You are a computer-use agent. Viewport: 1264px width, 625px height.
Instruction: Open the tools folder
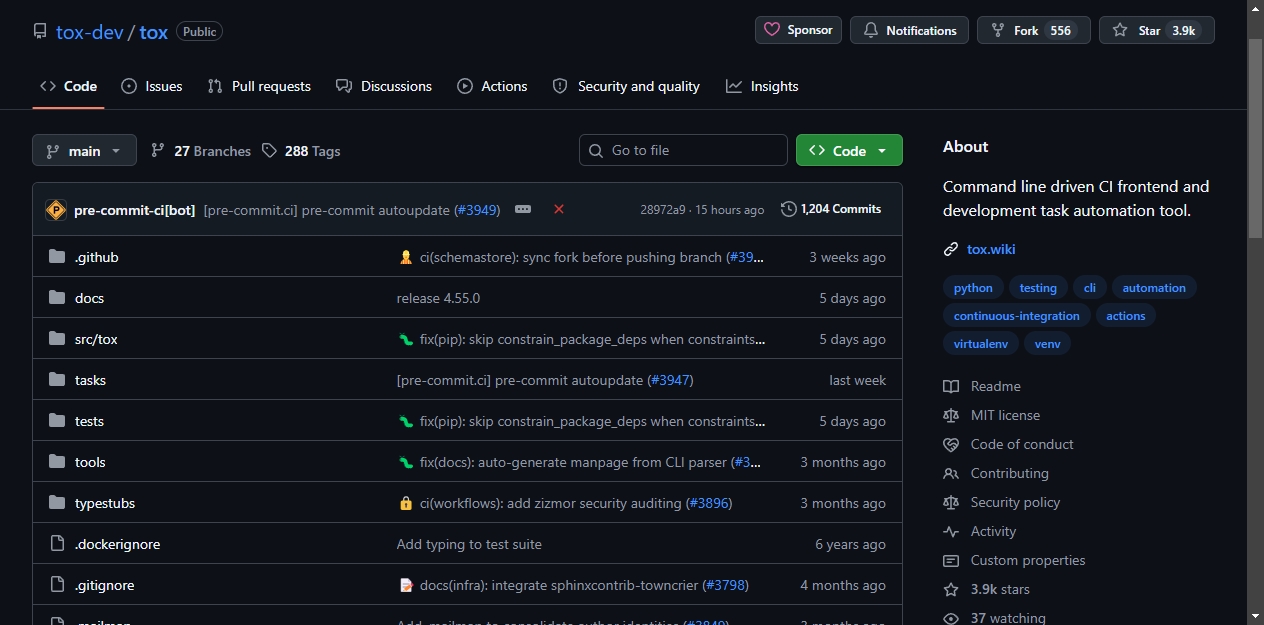pos(90,462)
